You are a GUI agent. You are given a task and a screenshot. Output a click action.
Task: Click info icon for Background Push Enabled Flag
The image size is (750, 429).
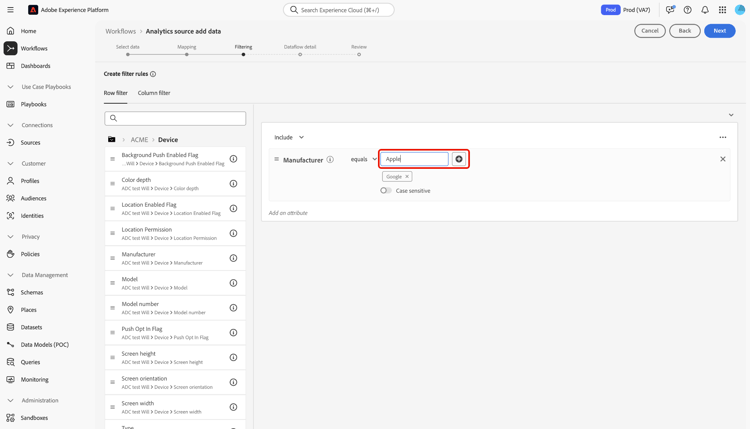[x=233, y=159]
